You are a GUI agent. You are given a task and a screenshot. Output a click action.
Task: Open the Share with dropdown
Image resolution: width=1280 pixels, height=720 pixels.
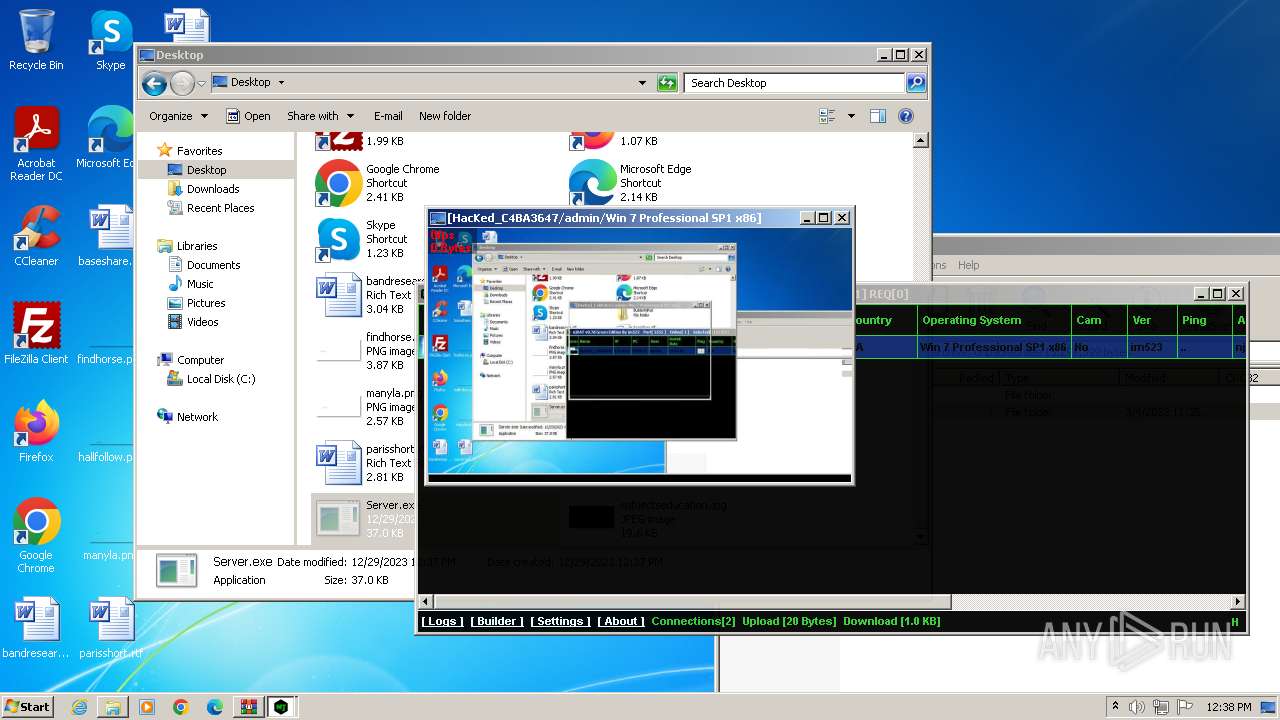[320, 116]
